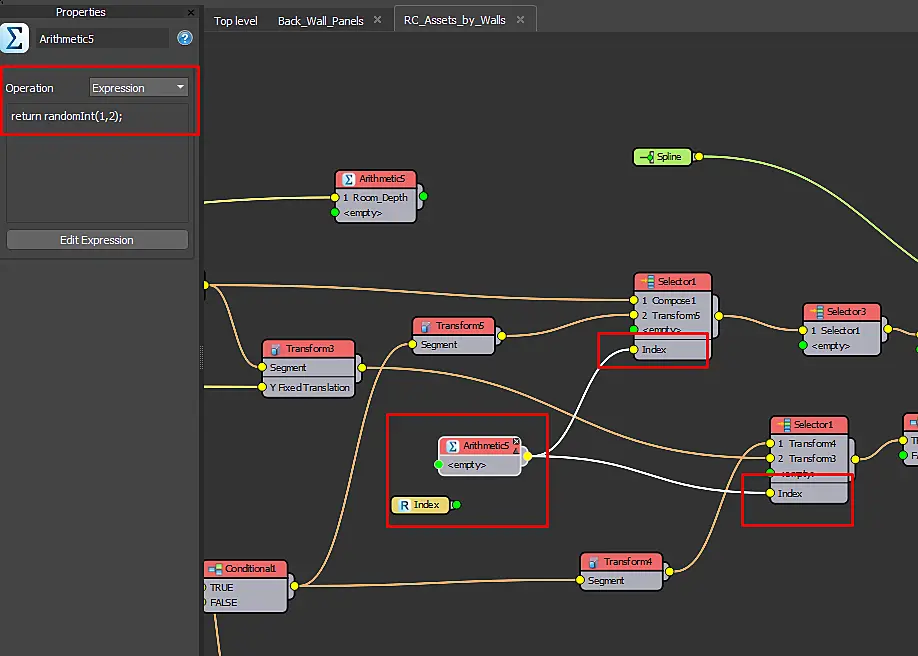Viewport: 918px width, 656px height.
Task: Click the Transform5 node's transform icon
Action: pos(426,326)
